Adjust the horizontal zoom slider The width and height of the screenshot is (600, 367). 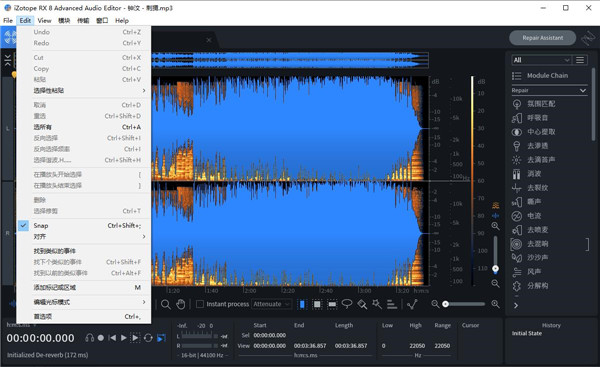(465, 304)
